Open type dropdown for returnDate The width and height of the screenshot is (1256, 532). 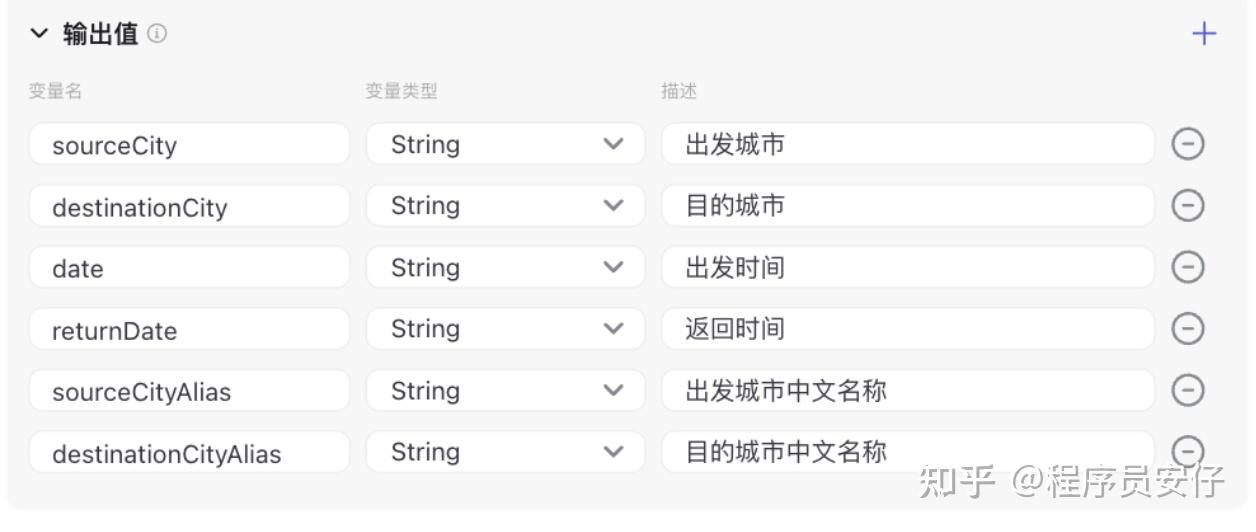click(x=505, y=329)
